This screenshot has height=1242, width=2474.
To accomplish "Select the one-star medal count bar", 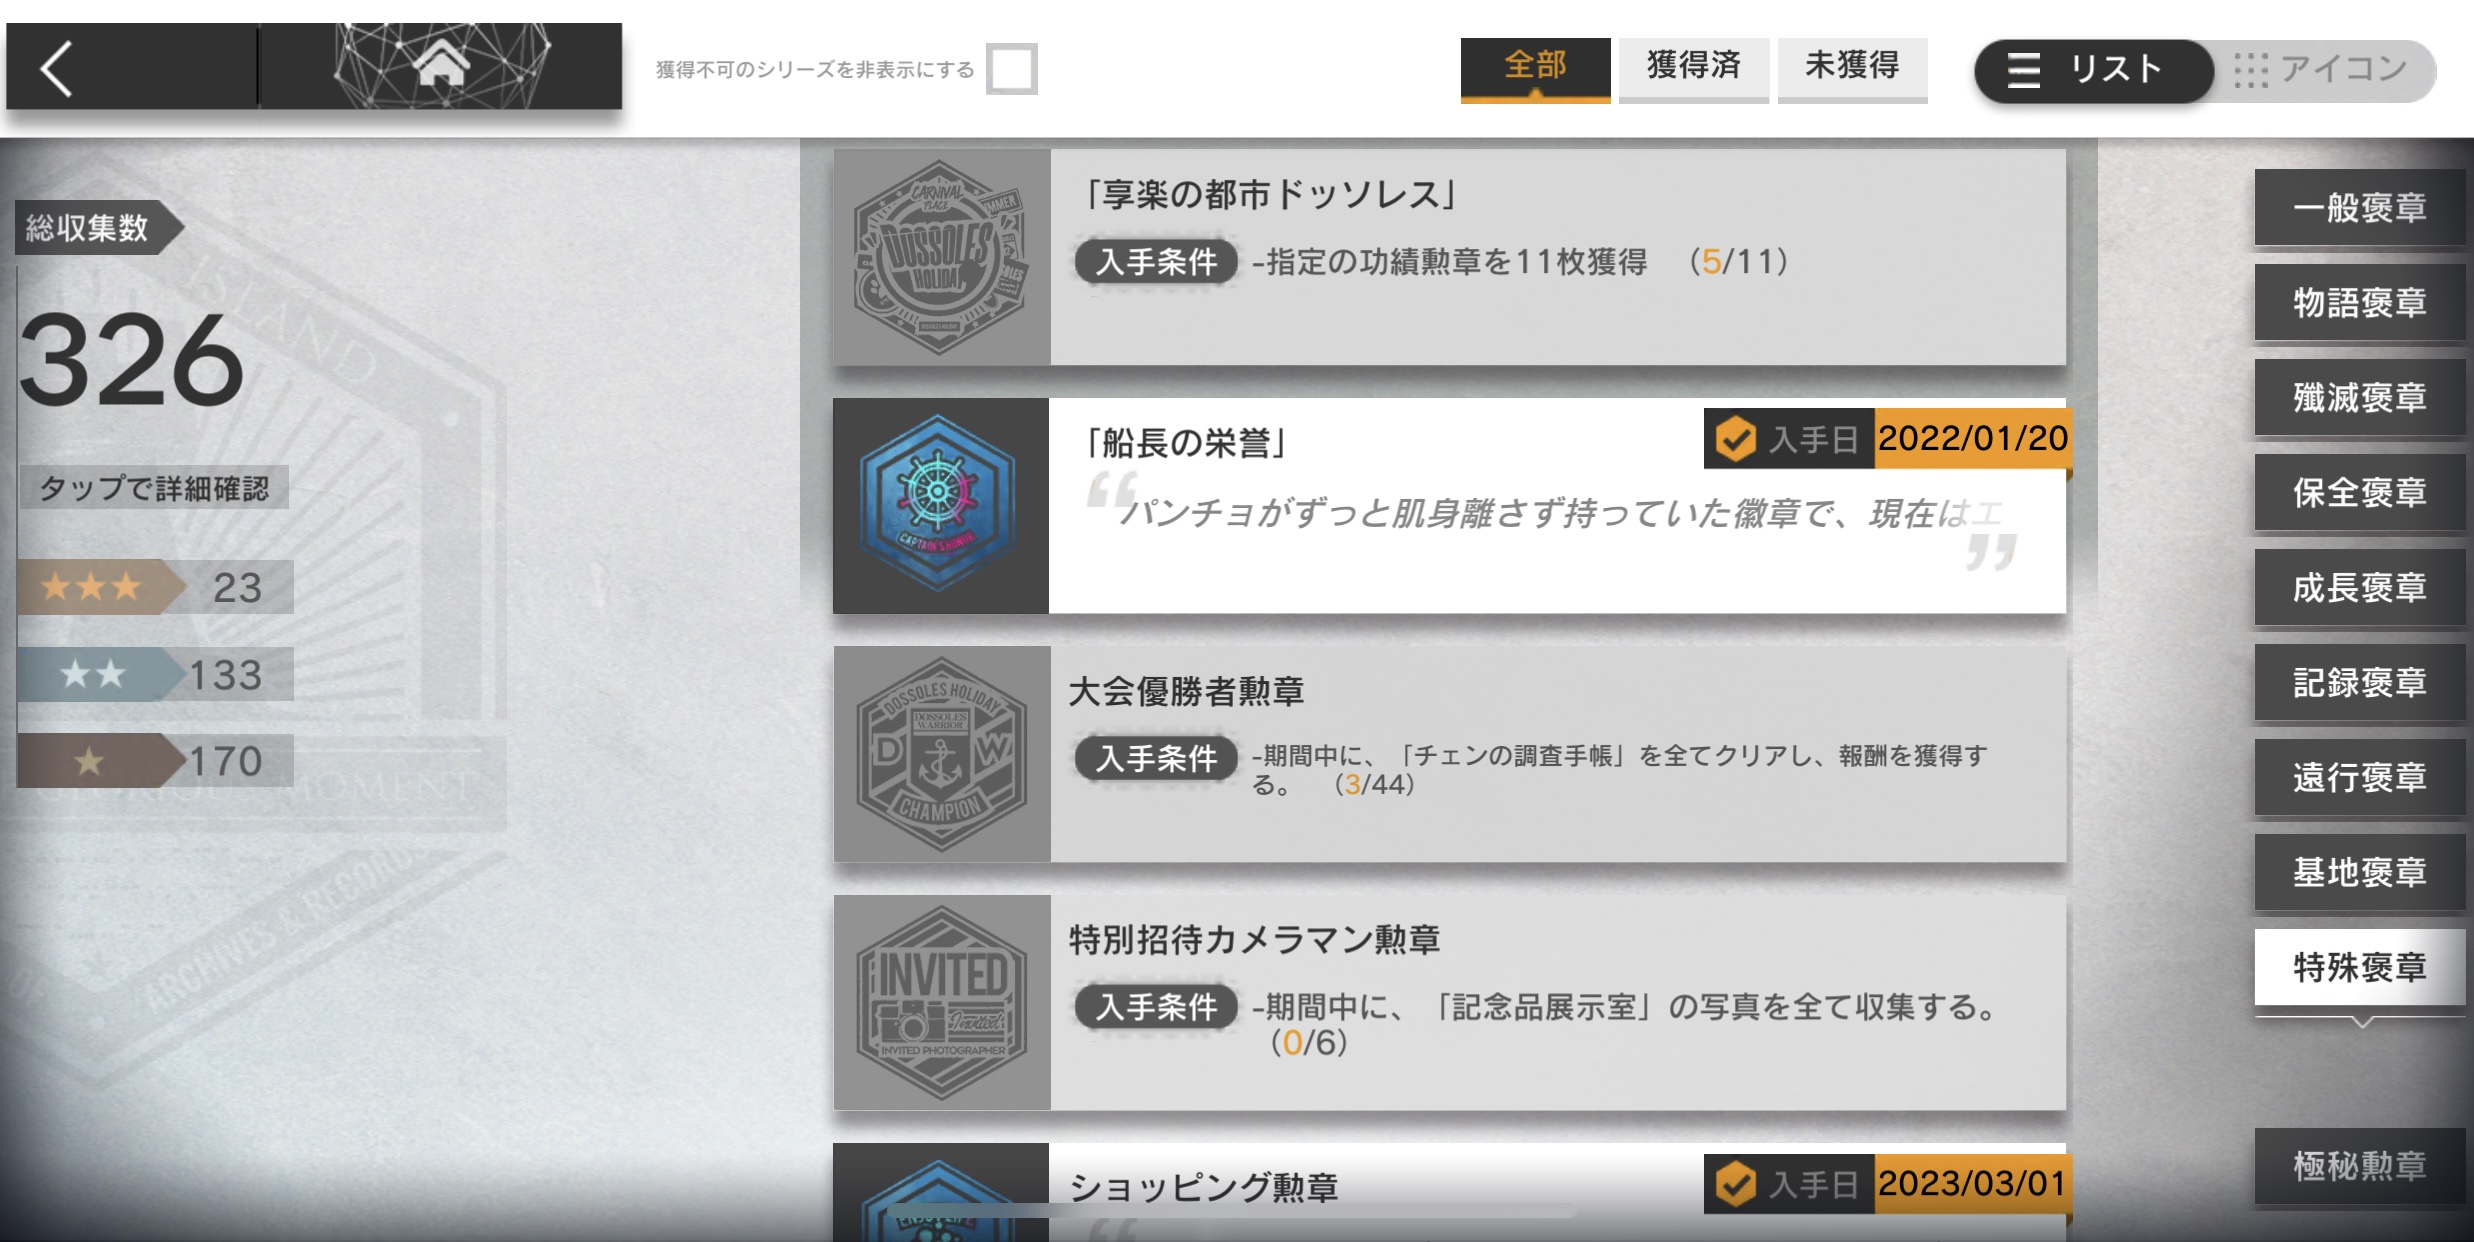I will 155,761.
